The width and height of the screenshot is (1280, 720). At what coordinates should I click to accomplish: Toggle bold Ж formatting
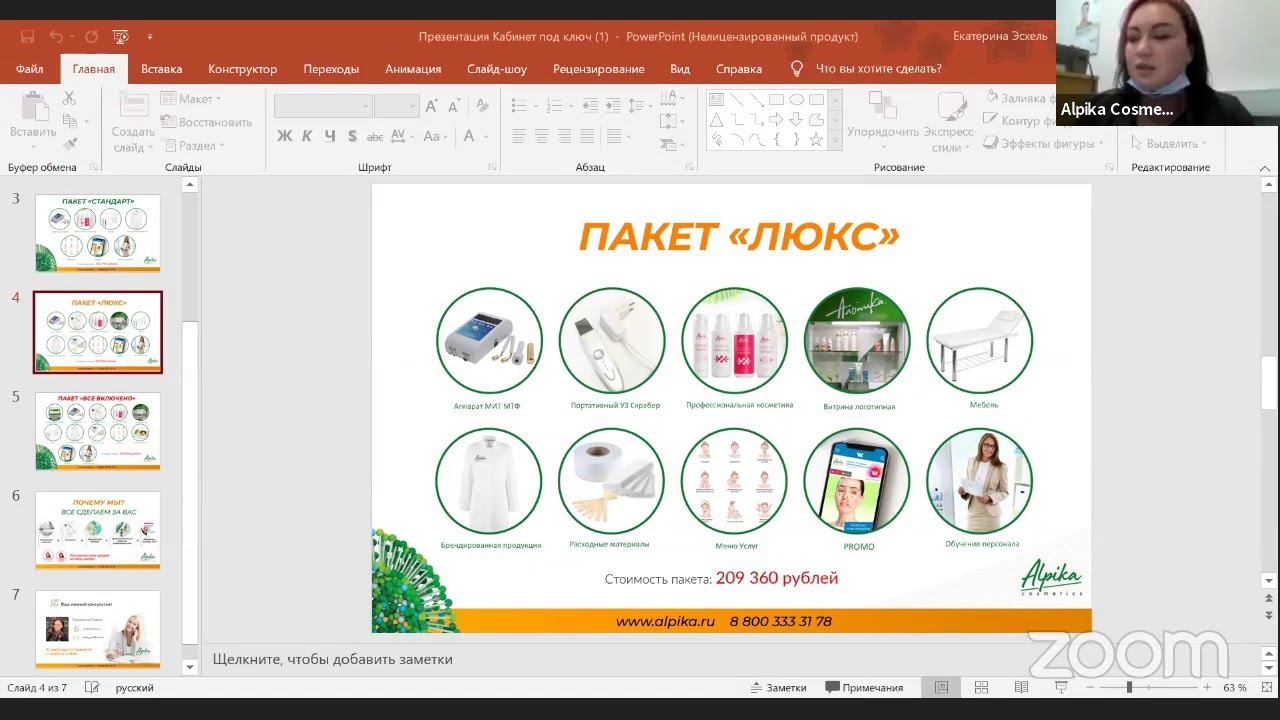[x=285, y=136]
